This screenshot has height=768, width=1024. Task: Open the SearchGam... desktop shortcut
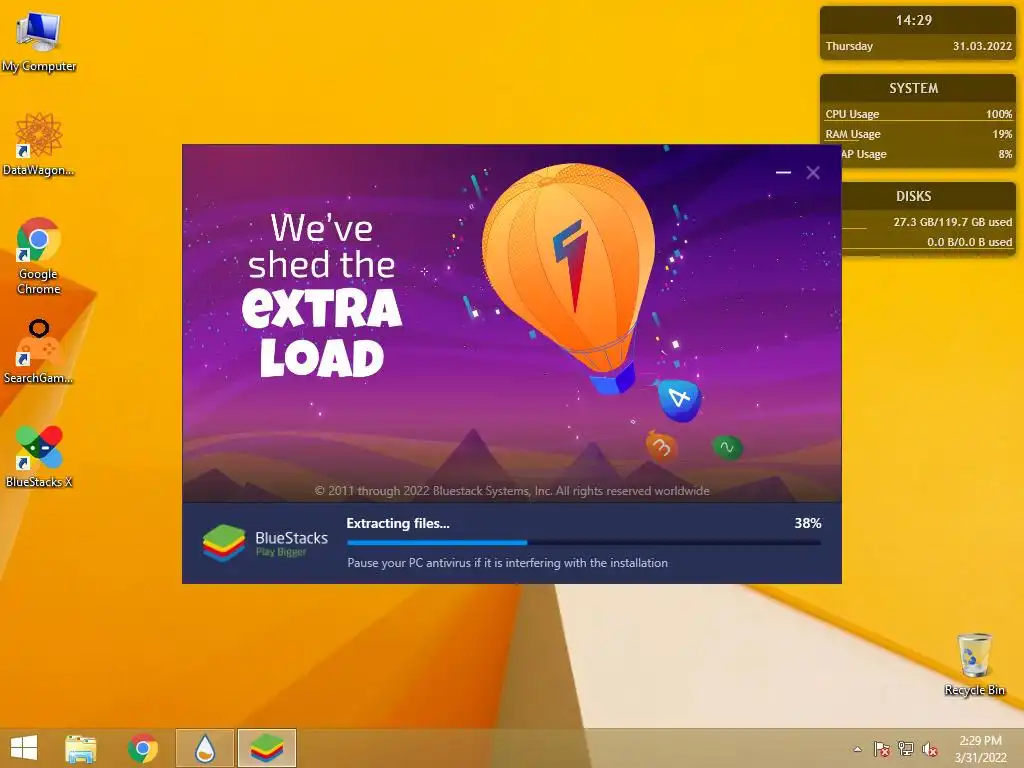click(39, 351)
